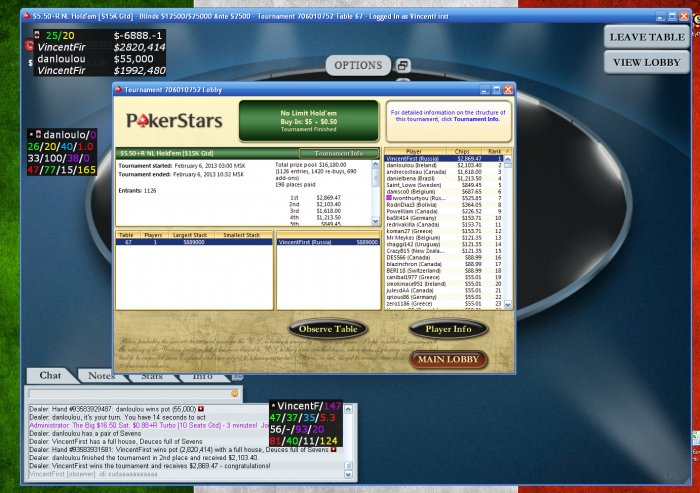The width and height of the screenshot is (700, 493).
Task: Select VincentFirst (Russia) in rank list
Action: [444, 159]
